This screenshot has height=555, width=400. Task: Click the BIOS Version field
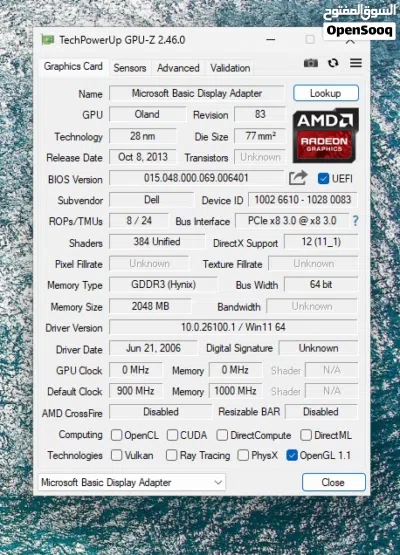[196, 178]
